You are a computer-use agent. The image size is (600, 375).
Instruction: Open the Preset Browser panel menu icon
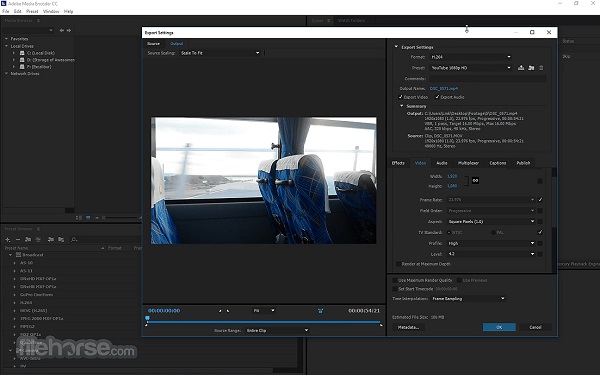coord(38,229)
